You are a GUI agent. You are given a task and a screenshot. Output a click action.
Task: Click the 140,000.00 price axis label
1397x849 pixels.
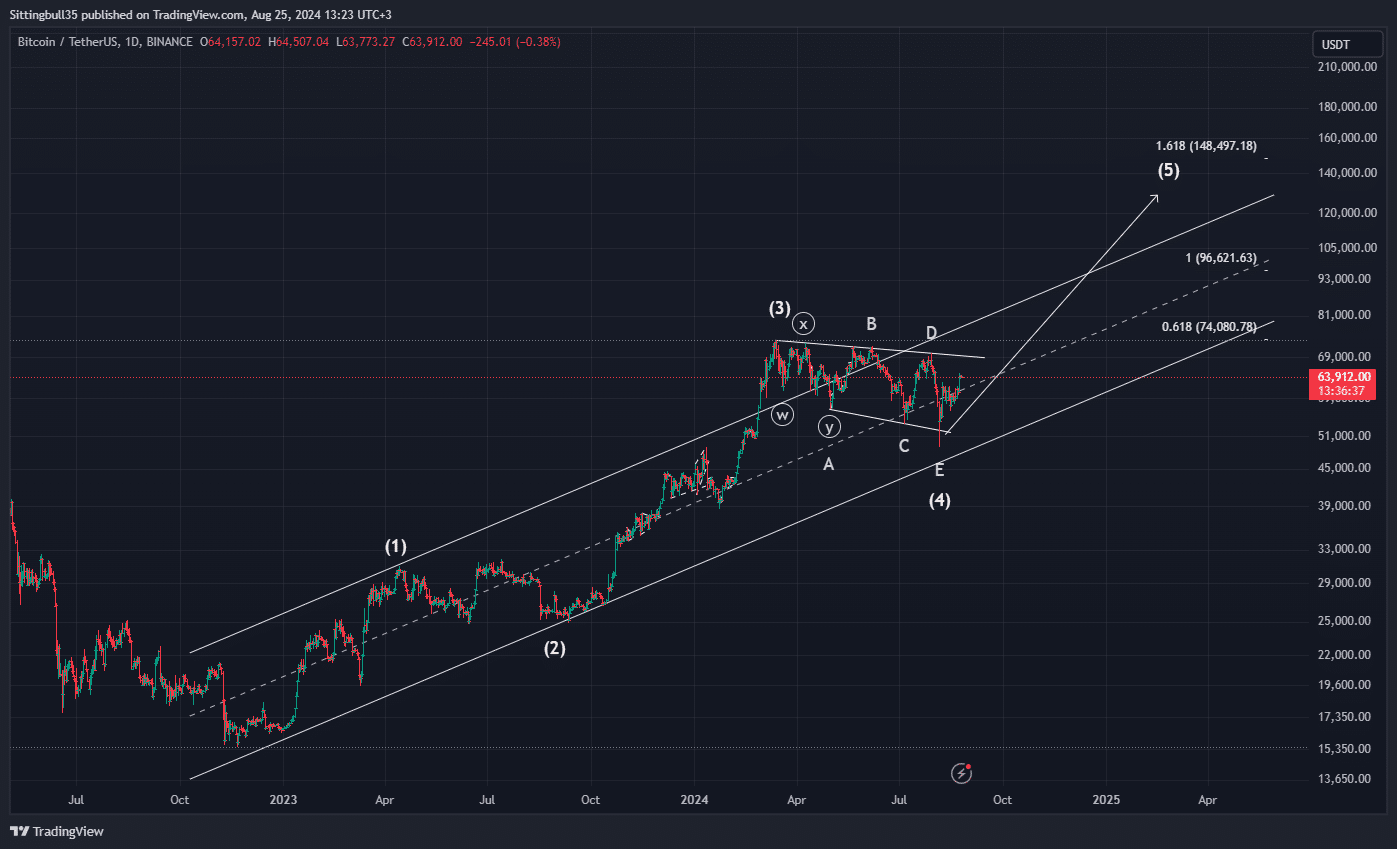click(x=1349, y=172)
